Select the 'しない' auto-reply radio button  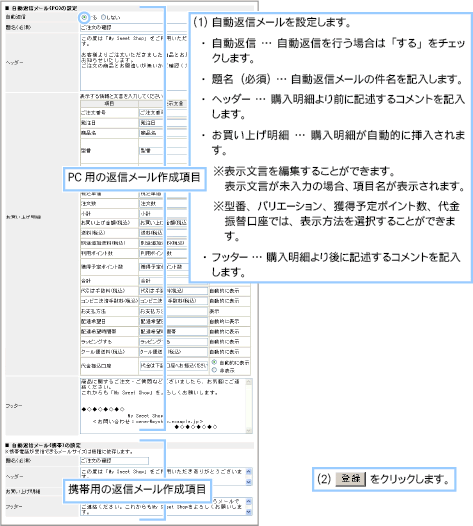click(x=103, y=17)
